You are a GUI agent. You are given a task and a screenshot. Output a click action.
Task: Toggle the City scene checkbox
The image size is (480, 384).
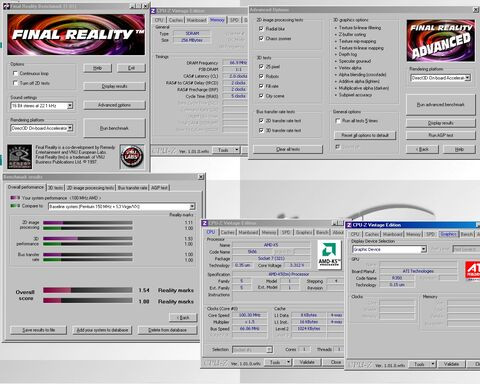(261, 96)
